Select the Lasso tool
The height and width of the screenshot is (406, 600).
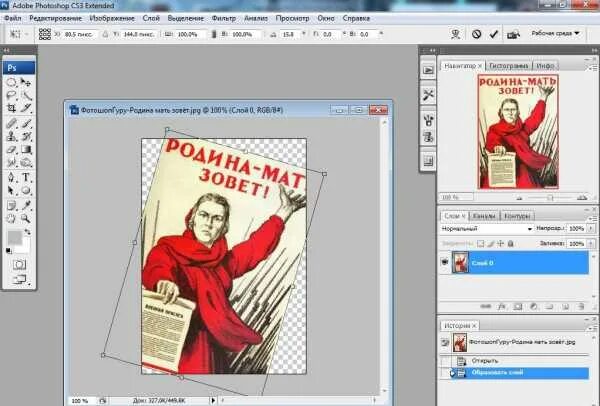(11, 95)
